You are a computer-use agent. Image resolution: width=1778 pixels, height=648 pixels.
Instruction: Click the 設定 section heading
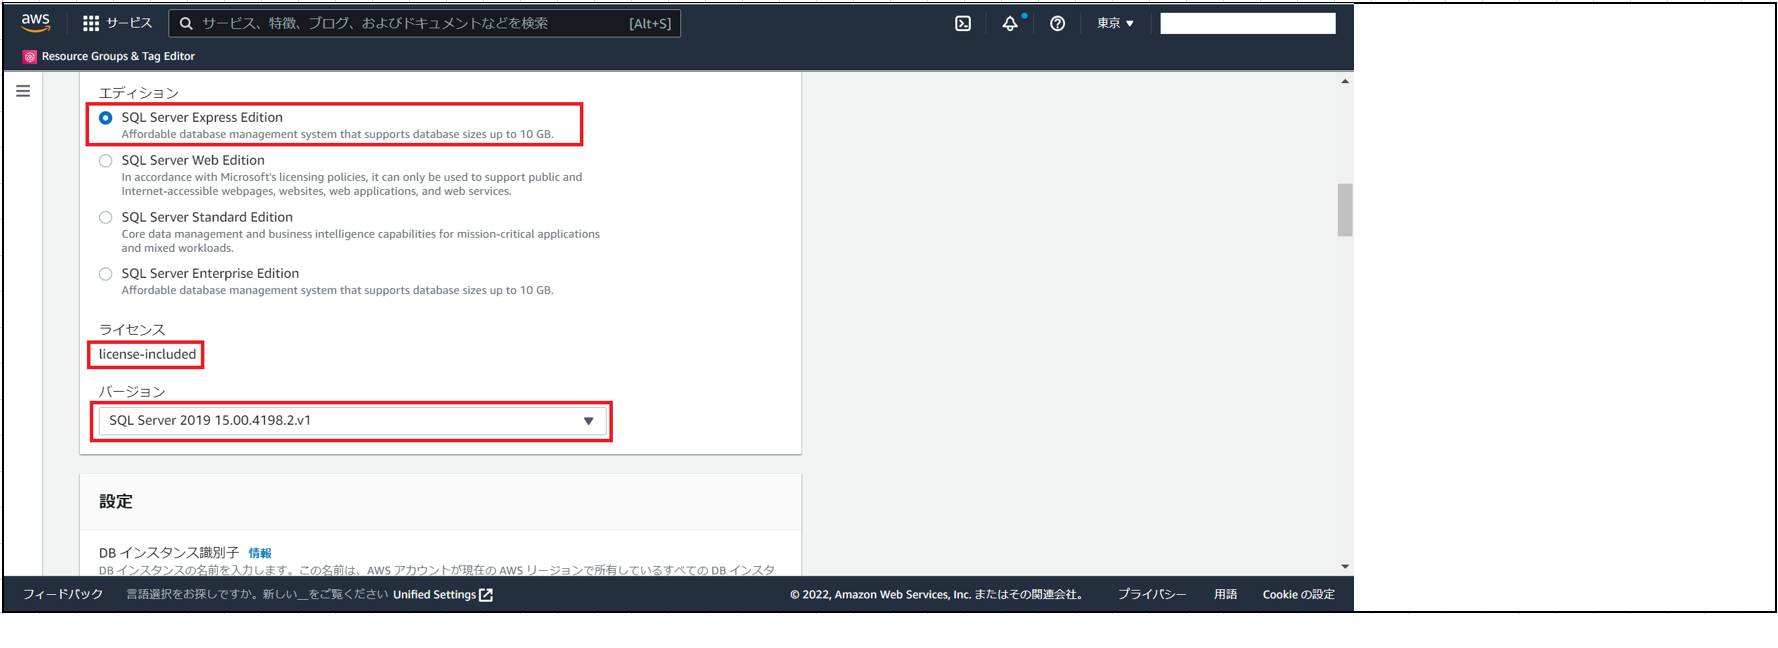(116, 502)
